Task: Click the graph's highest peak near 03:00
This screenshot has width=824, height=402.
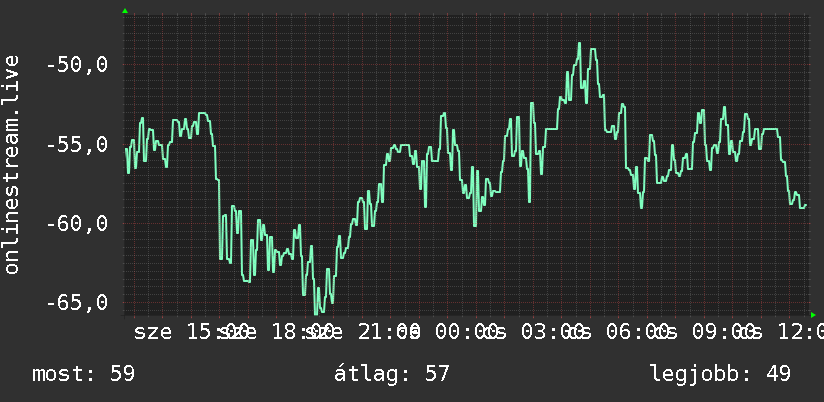Action: click(x=579, y=44)
